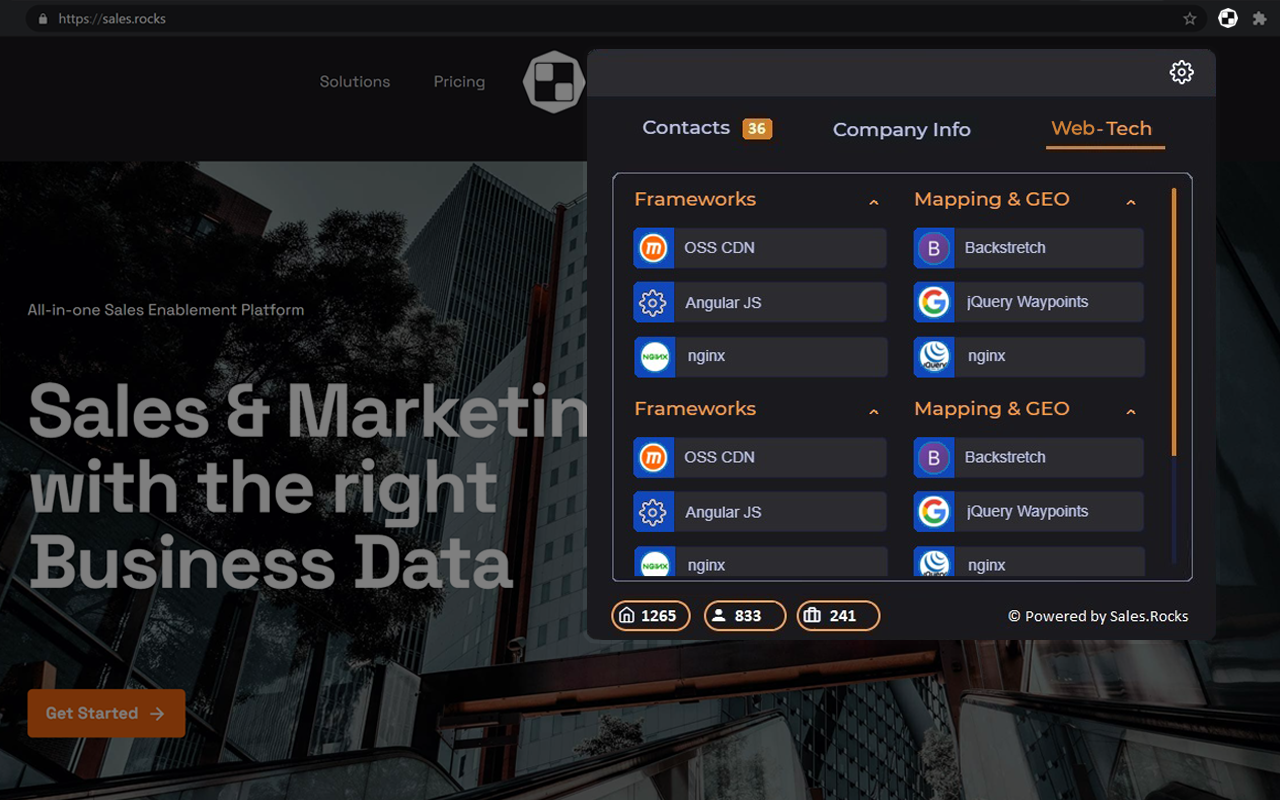Collapse the lower Frameworks section chevron
This screenshot has height=800, width=1280.
(873, 411)
